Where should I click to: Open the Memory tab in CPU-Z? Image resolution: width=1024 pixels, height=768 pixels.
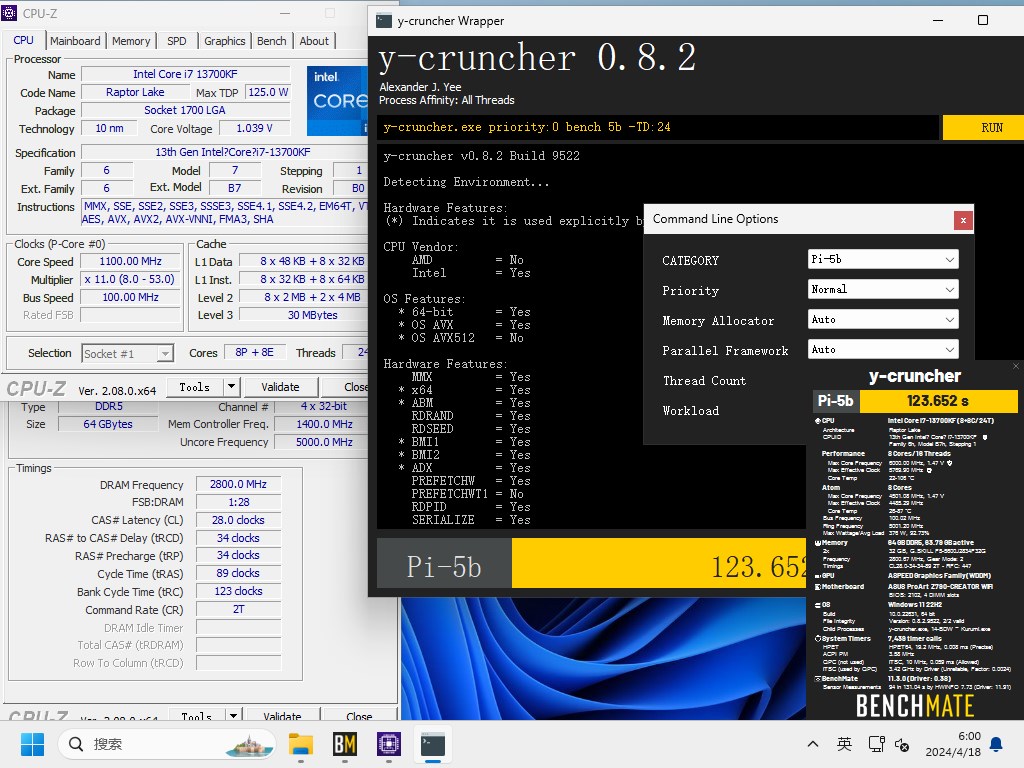click(x=131, y=40)
